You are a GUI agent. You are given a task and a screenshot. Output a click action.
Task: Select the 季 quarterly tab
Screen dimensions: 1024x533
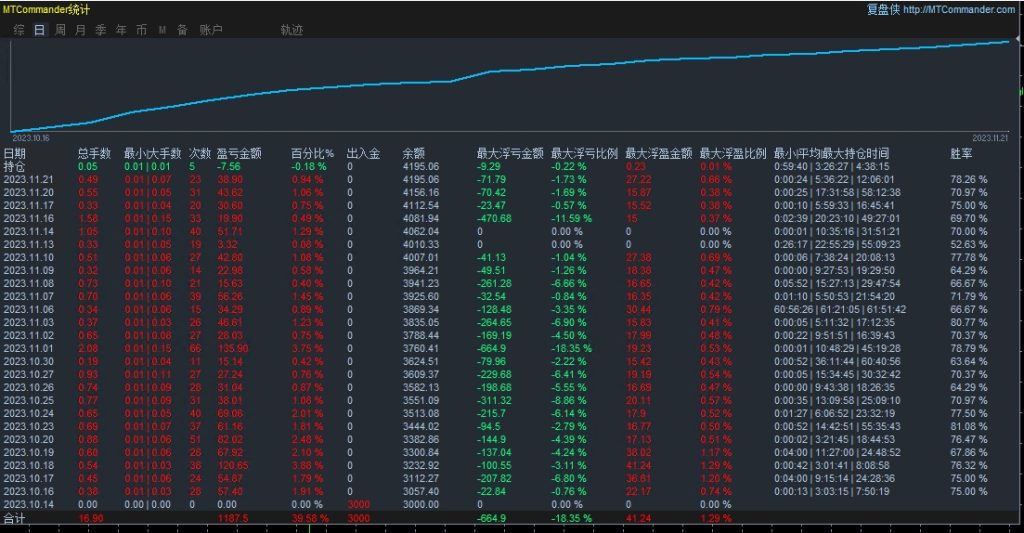point(100,30)
